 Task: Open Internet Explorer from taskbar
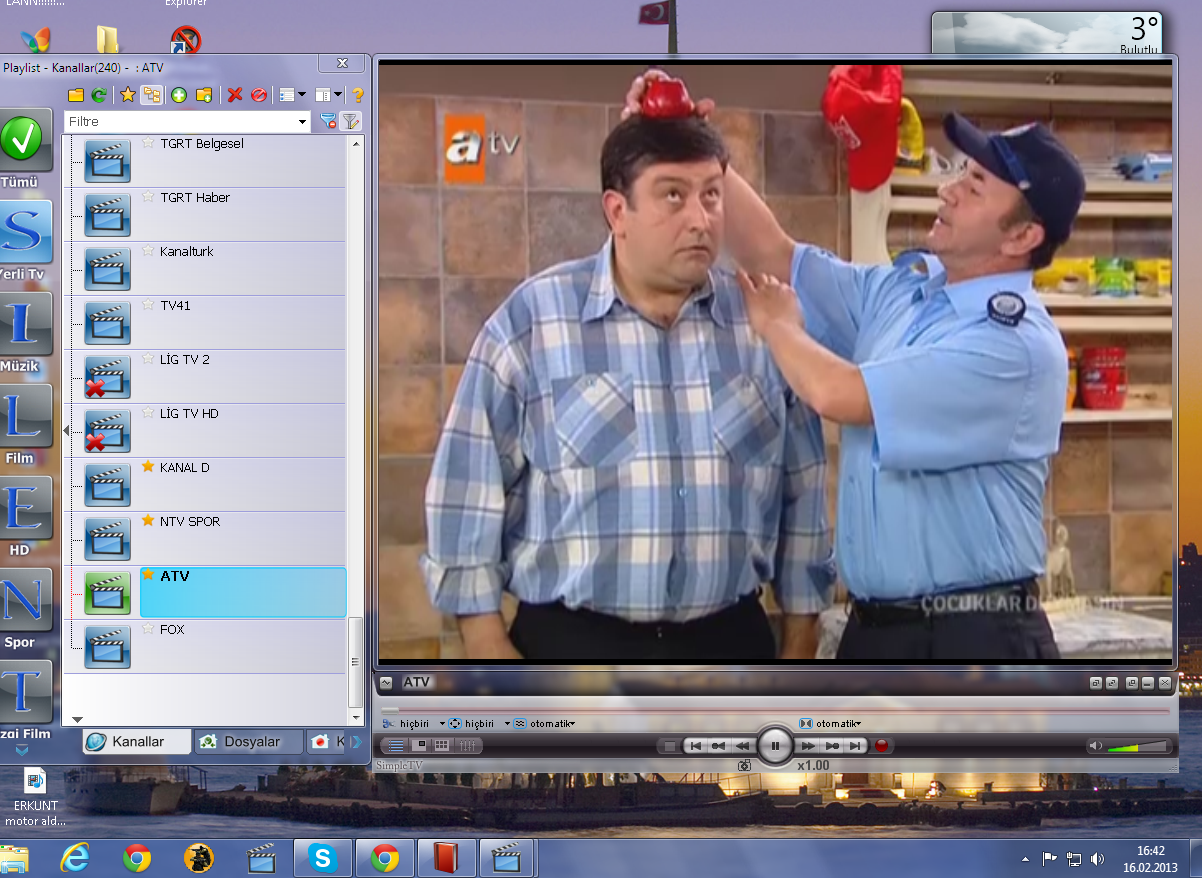pyautogui.click(x=74, y=858)
